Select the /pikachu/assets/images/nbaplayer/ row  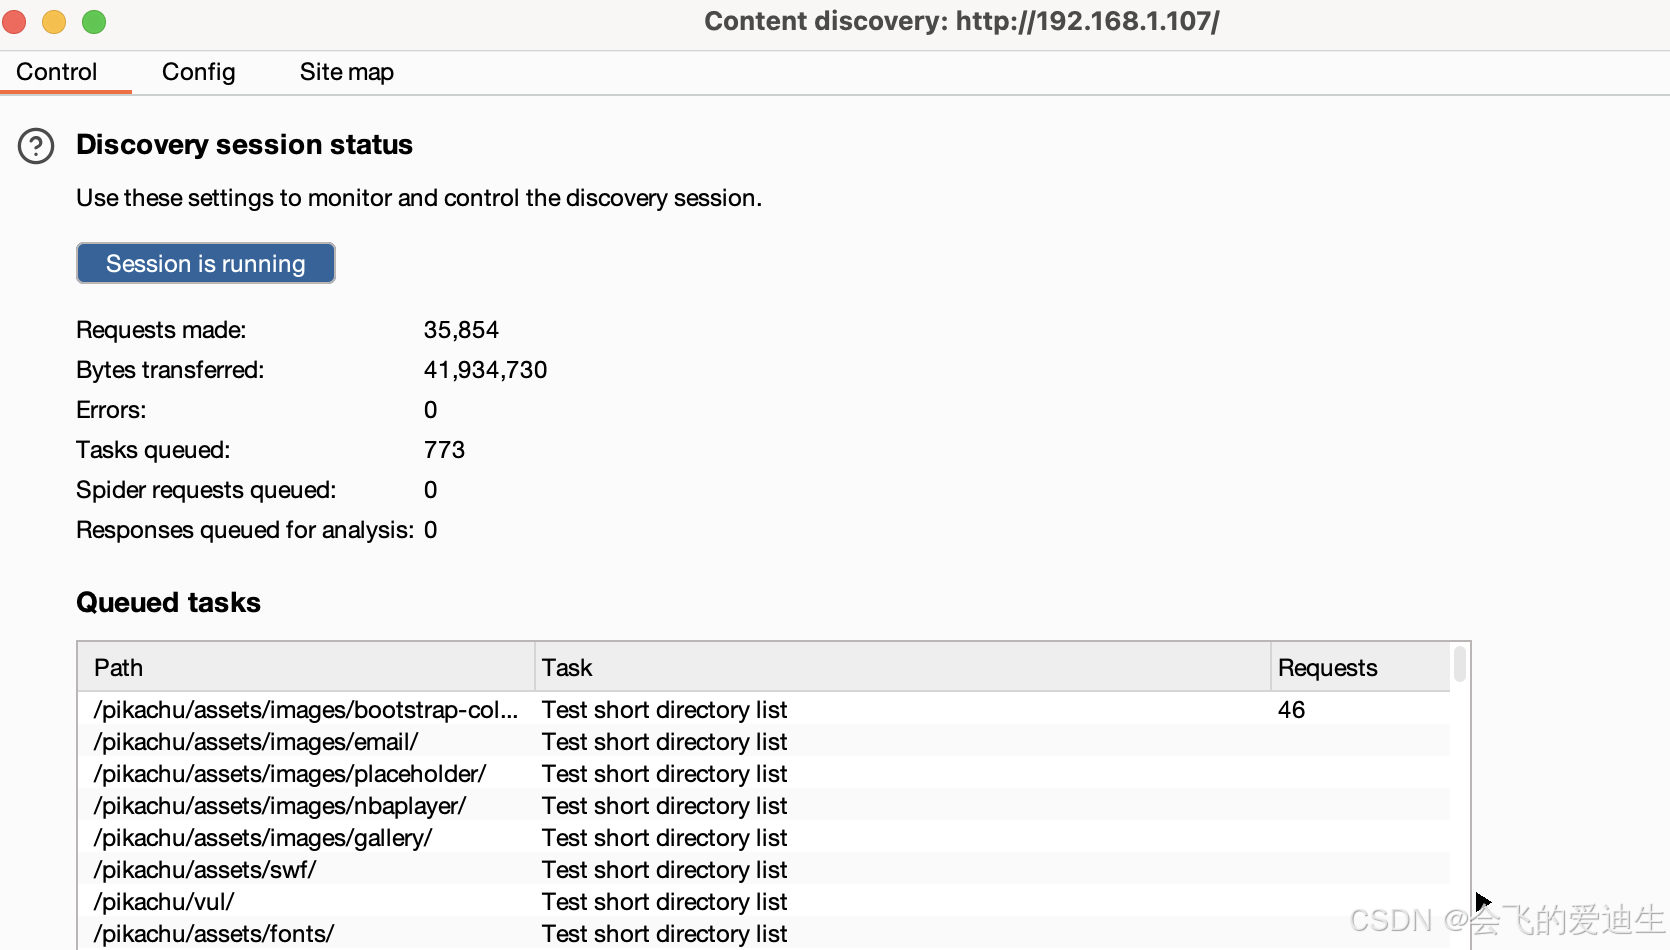(x=764, y=805)
